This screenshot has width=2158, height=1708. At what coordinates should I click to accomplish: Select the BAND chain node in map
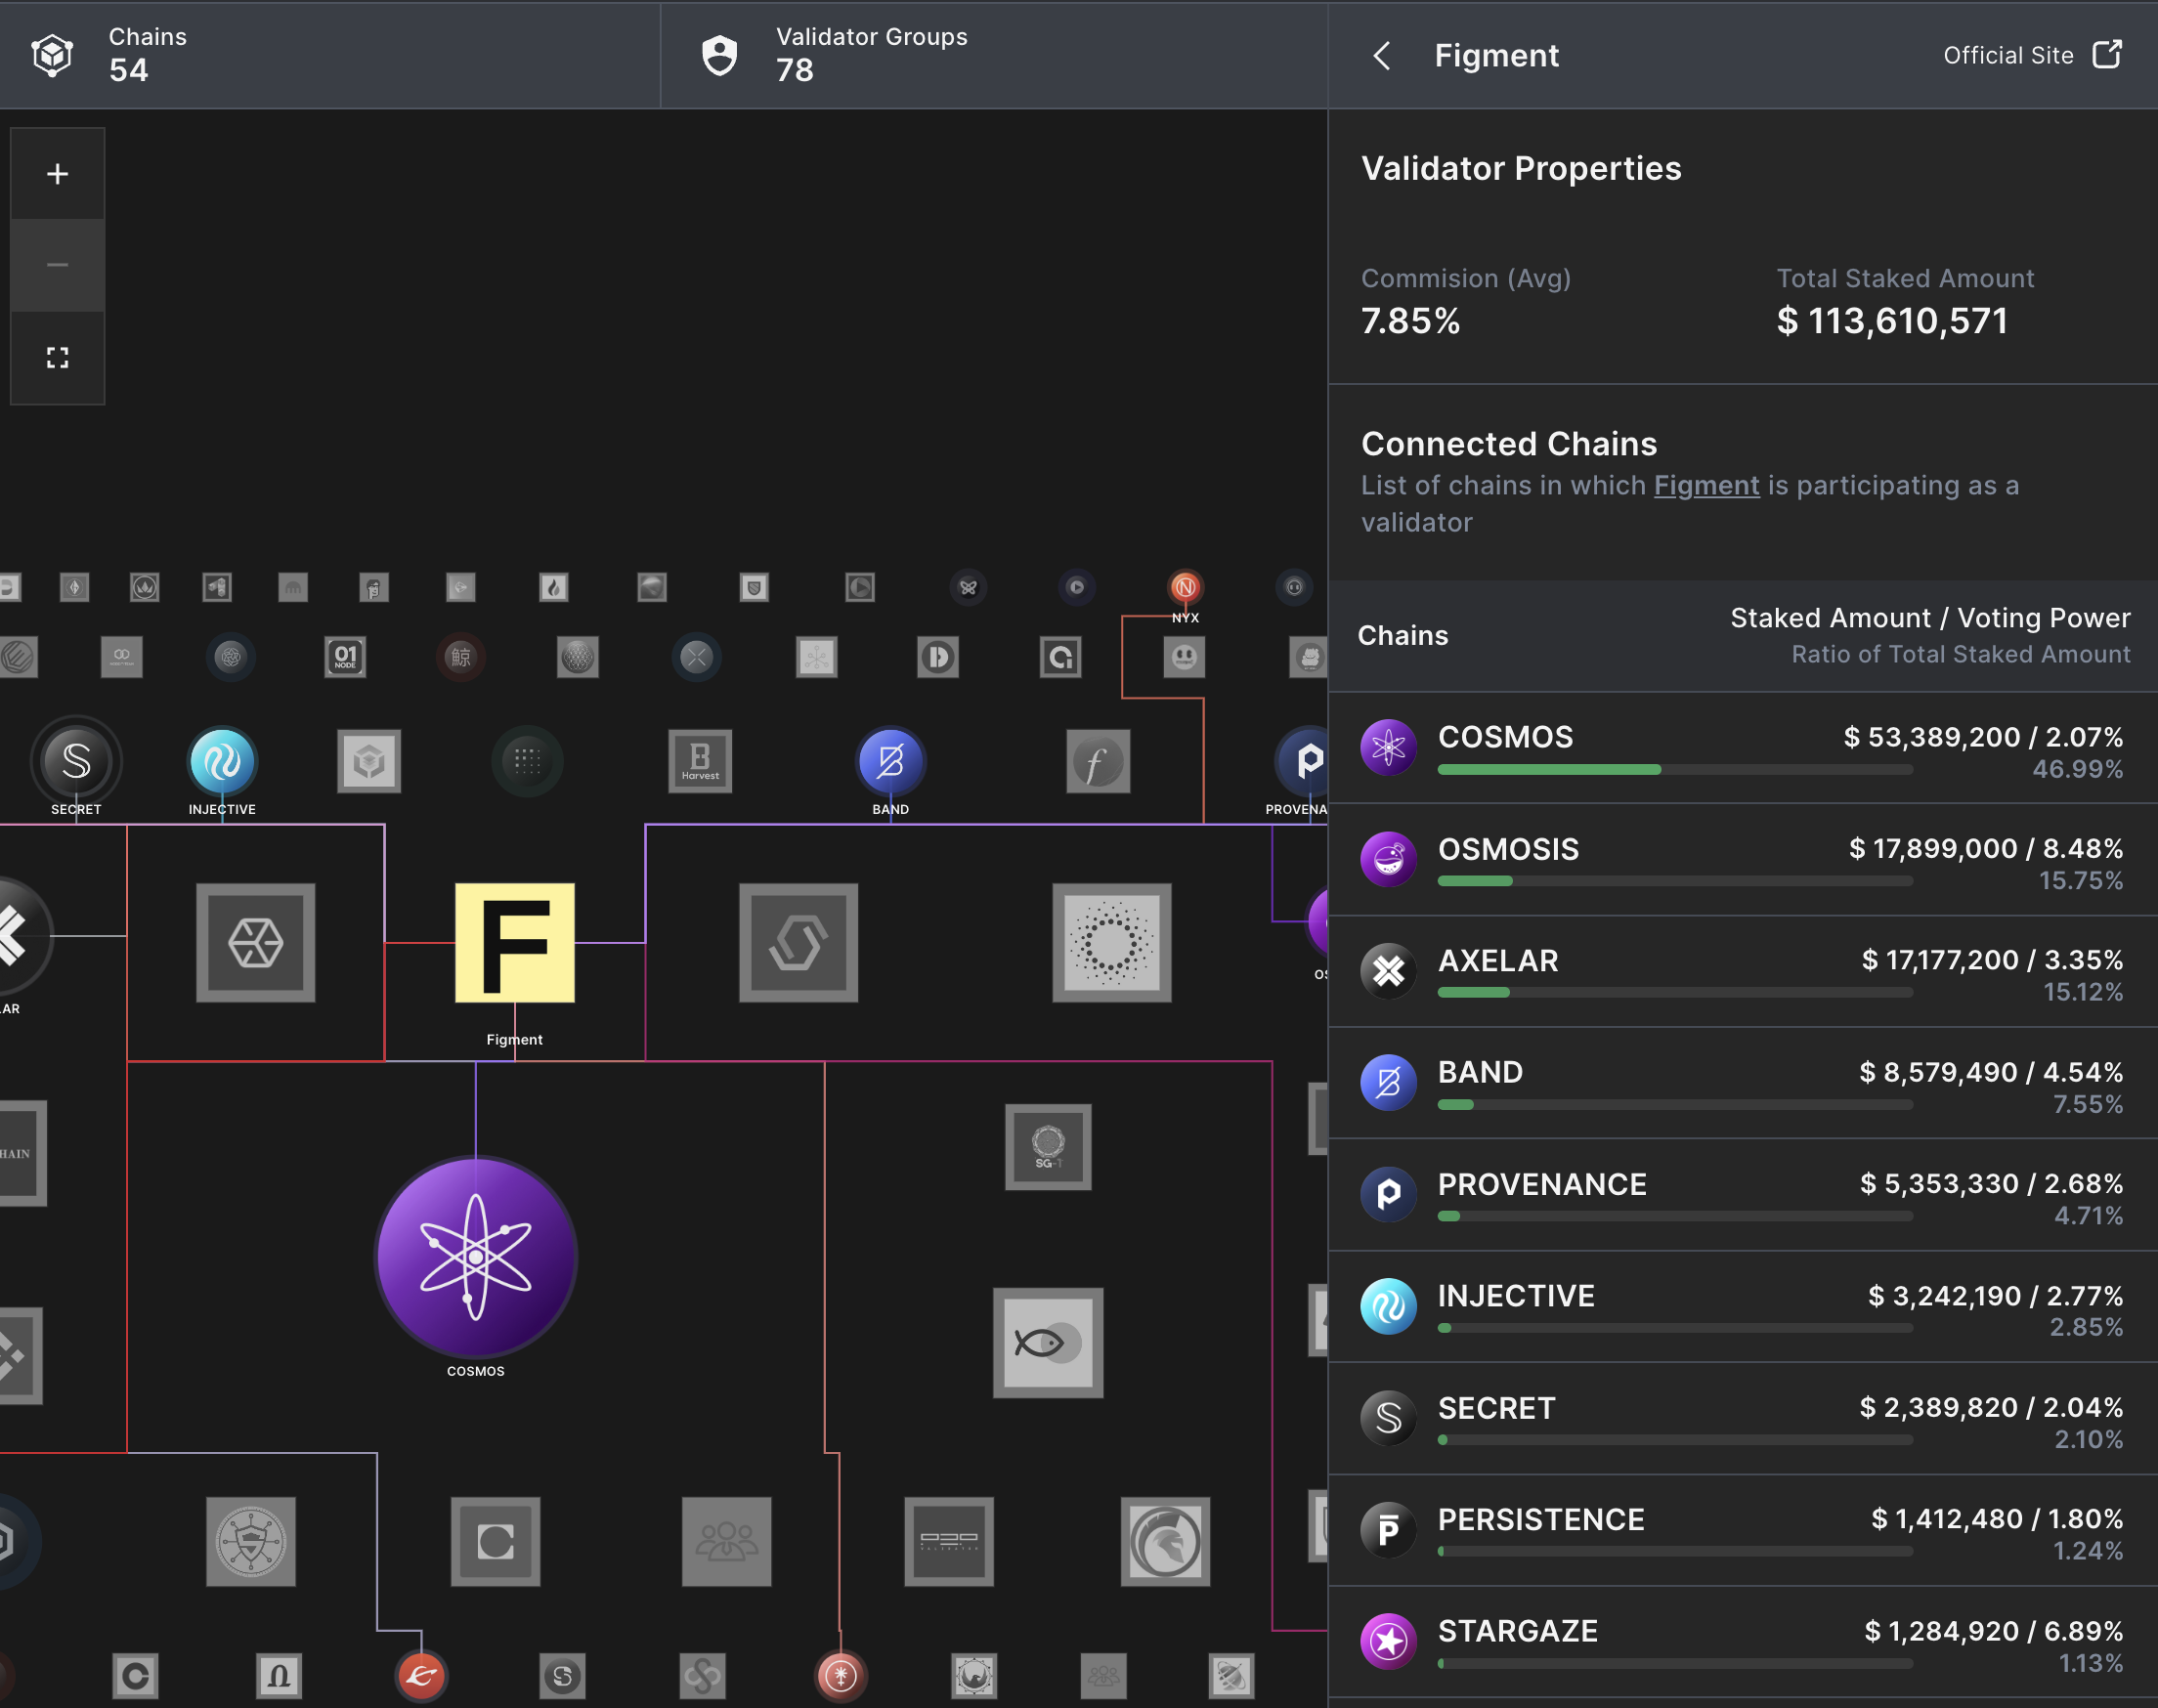tap(890, 761)
